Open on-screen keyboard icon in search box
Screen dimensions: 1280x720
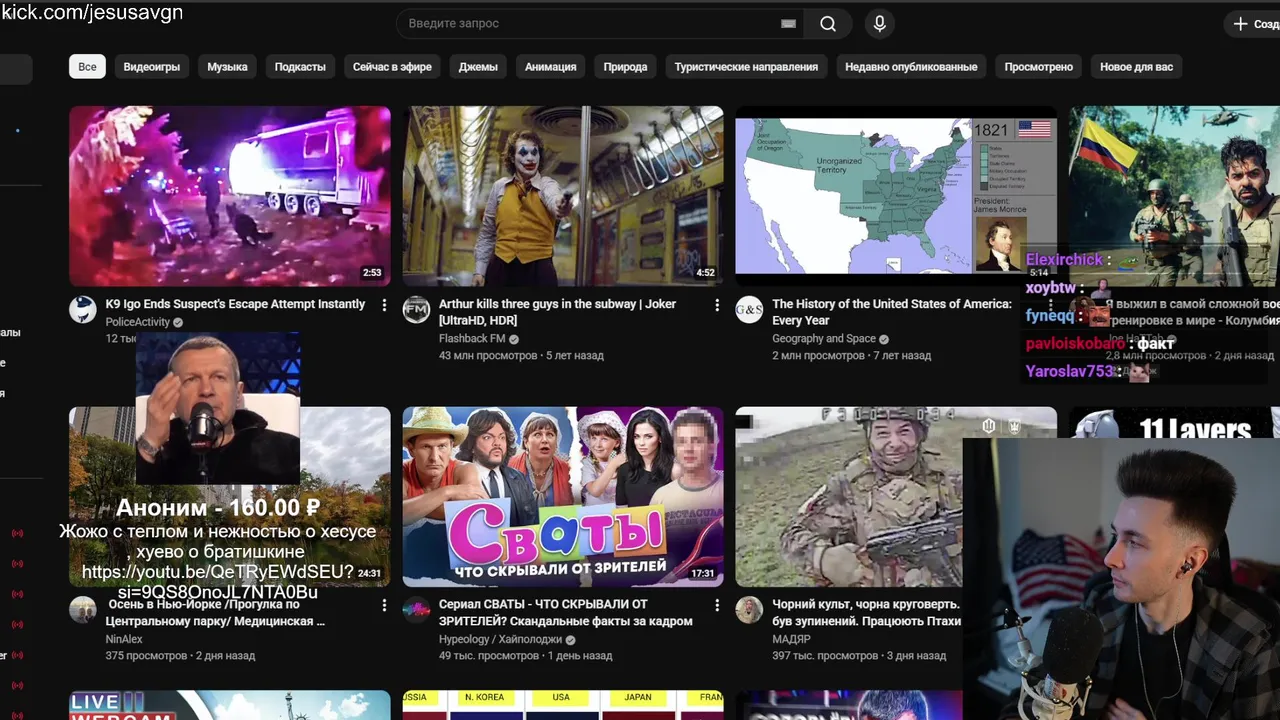click(x=789, y=24)
